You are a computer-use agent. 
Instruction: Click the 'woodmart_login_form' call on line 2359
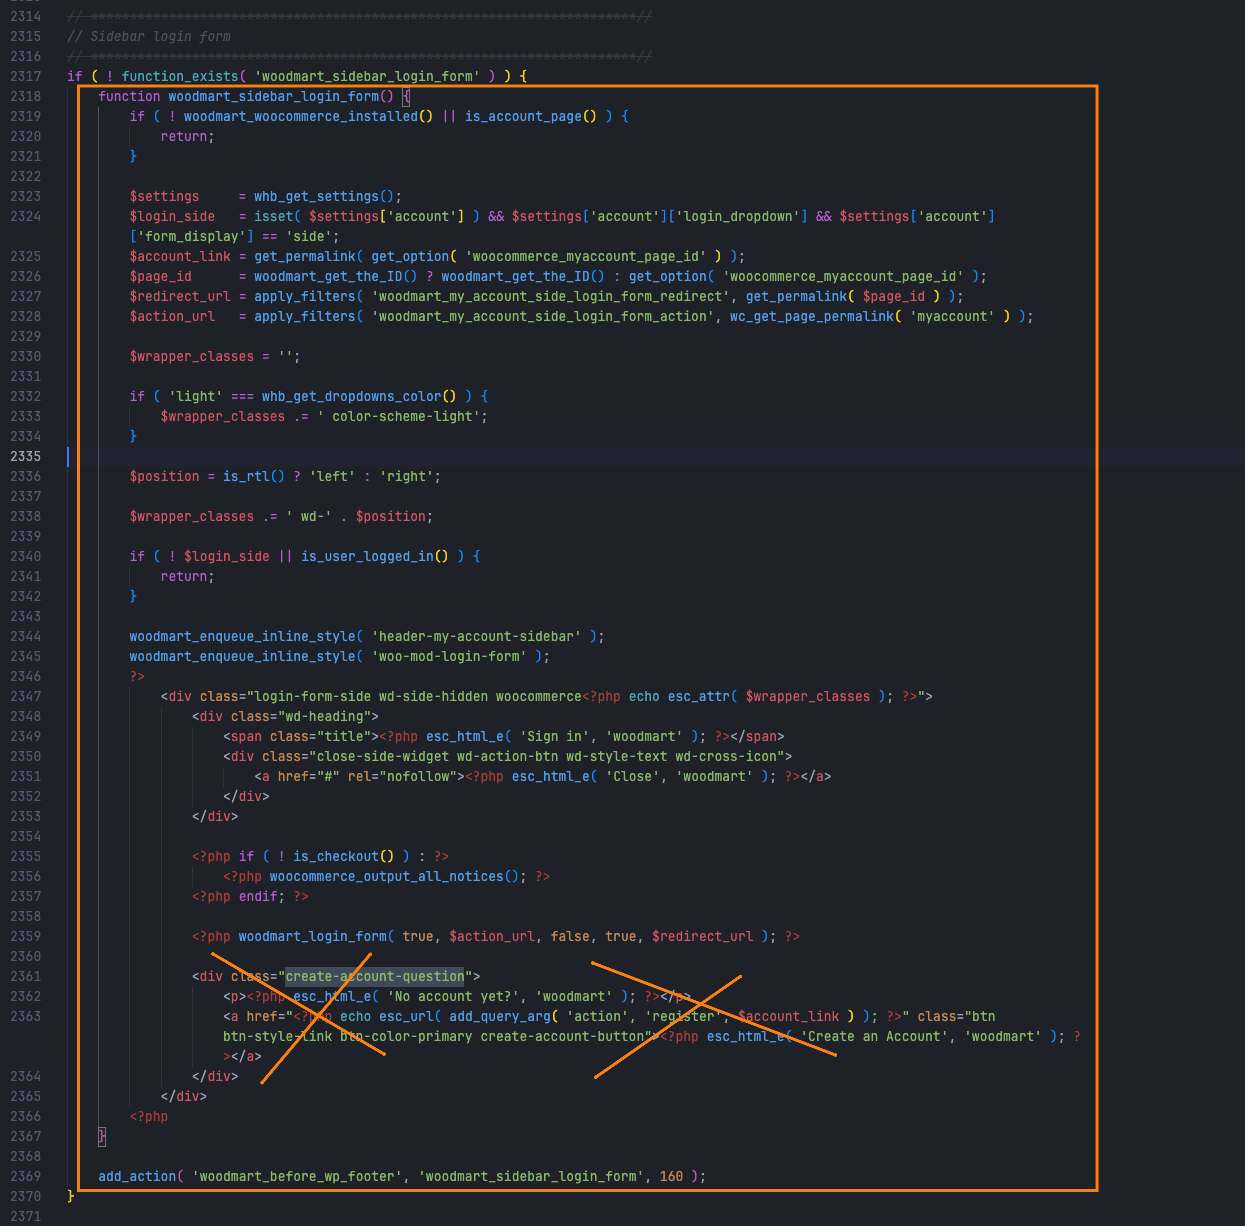coord(312,936)
